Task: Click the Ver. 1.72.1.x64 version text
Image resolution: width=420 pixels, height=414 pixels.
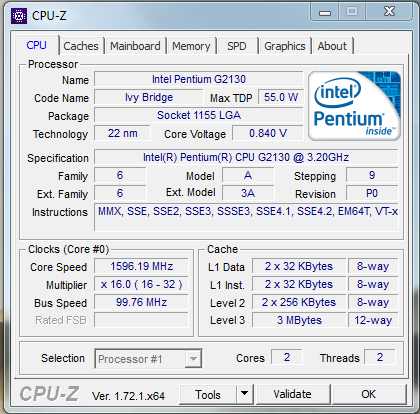Action: pyautogui.click(x=128, y=396)
